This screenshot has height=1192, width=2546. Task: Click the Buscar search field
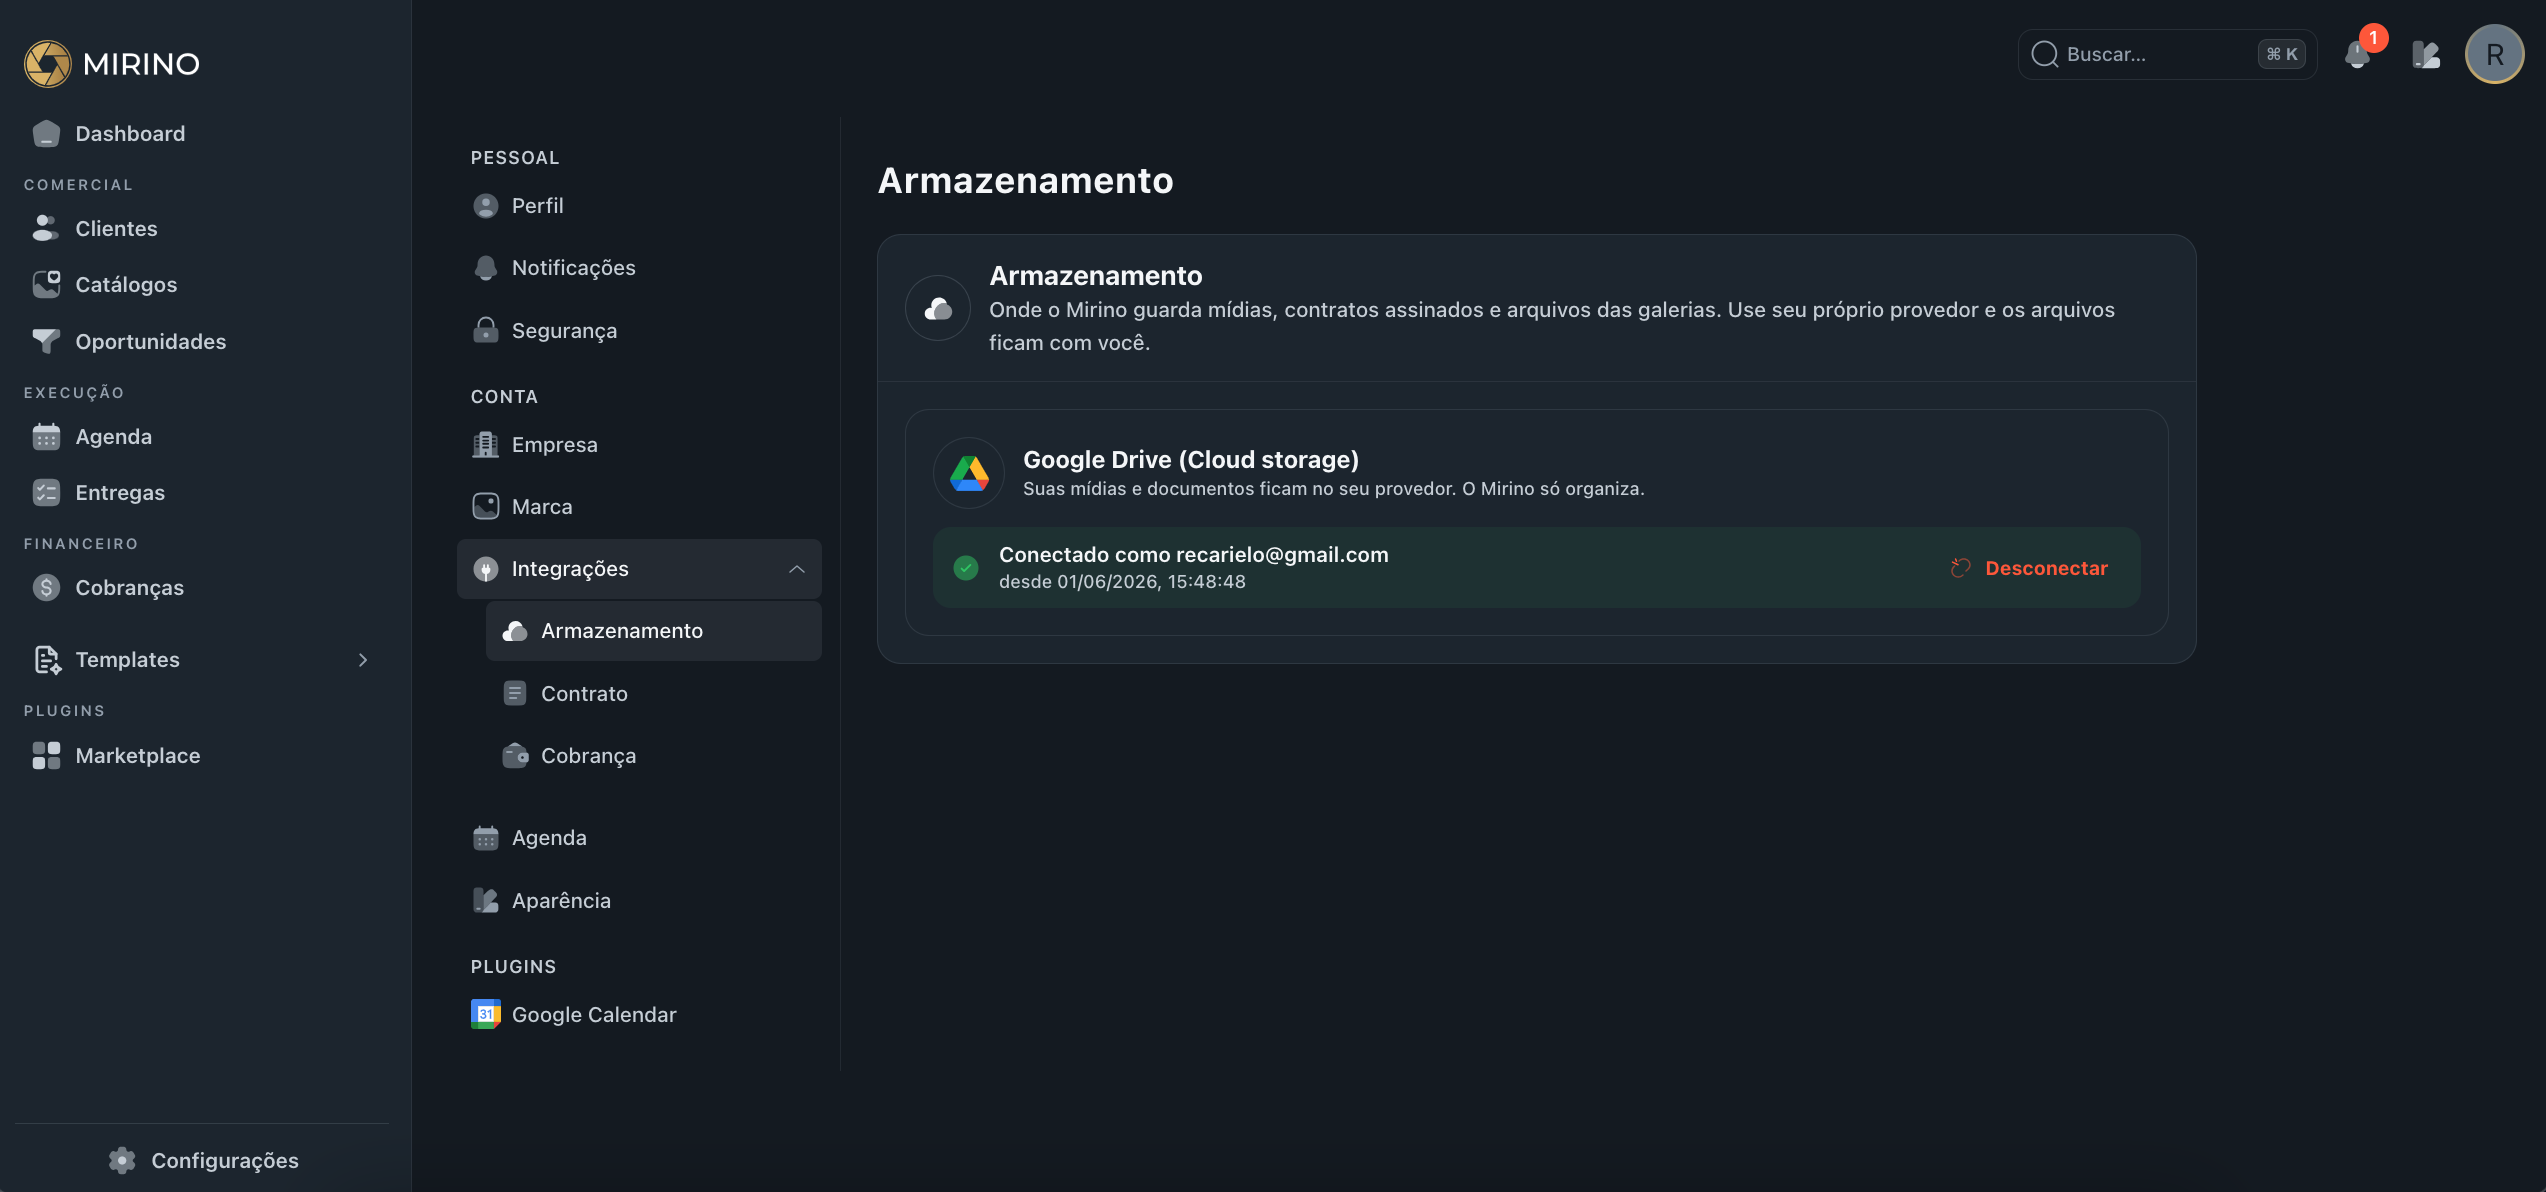click(x=2166, y=54)
